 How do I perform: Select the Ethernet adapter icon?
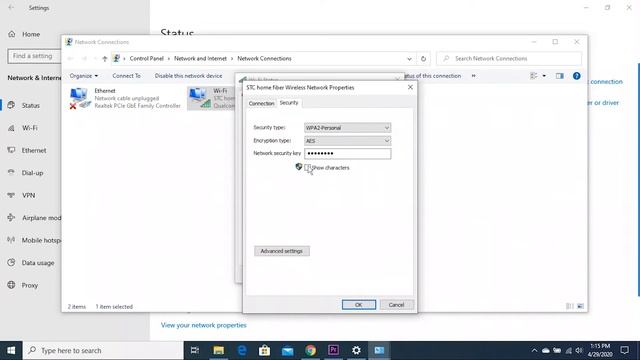pos(79,98)
